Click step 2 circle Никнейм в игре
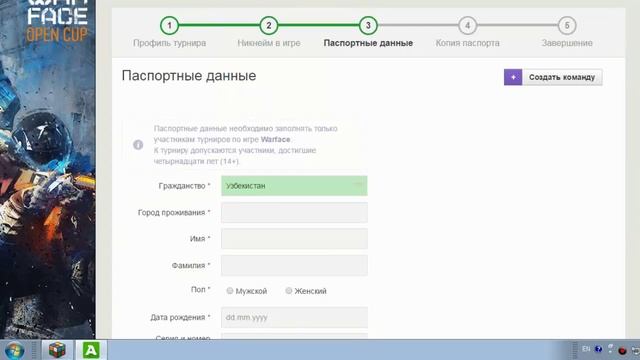Viewport: 640px width, 360px height. [x=269, y=26]
